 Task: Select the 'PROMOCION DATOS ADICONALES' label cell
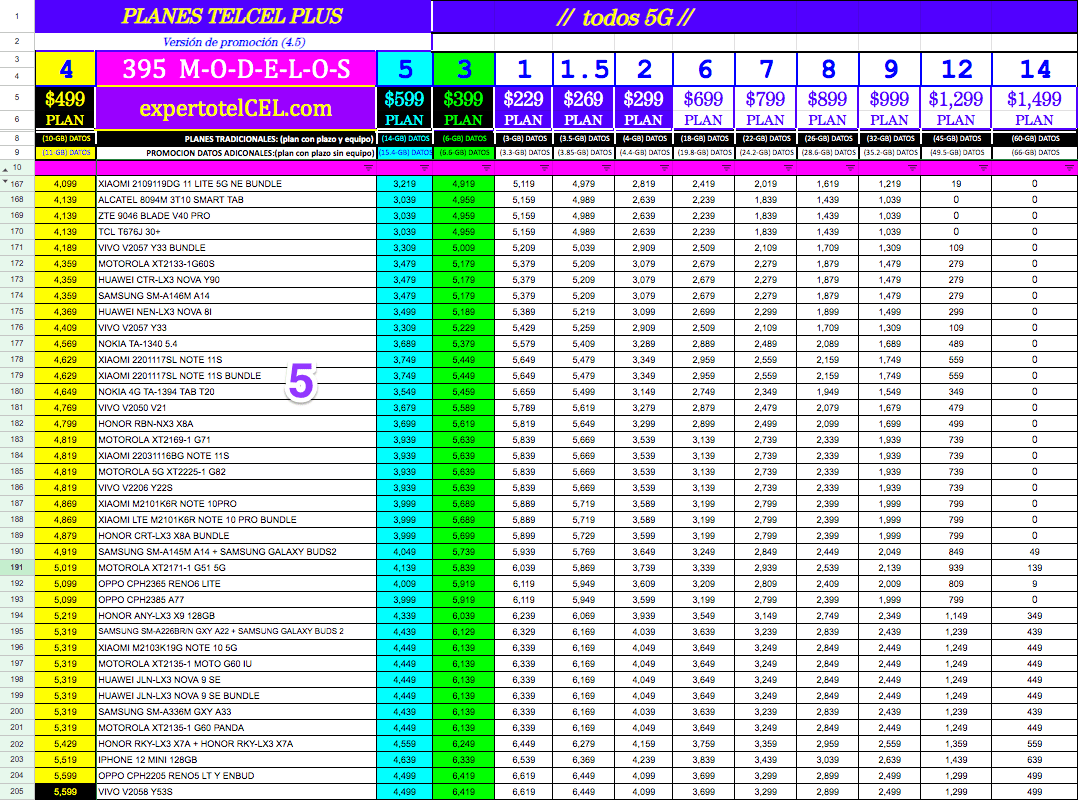coord(236,153)
